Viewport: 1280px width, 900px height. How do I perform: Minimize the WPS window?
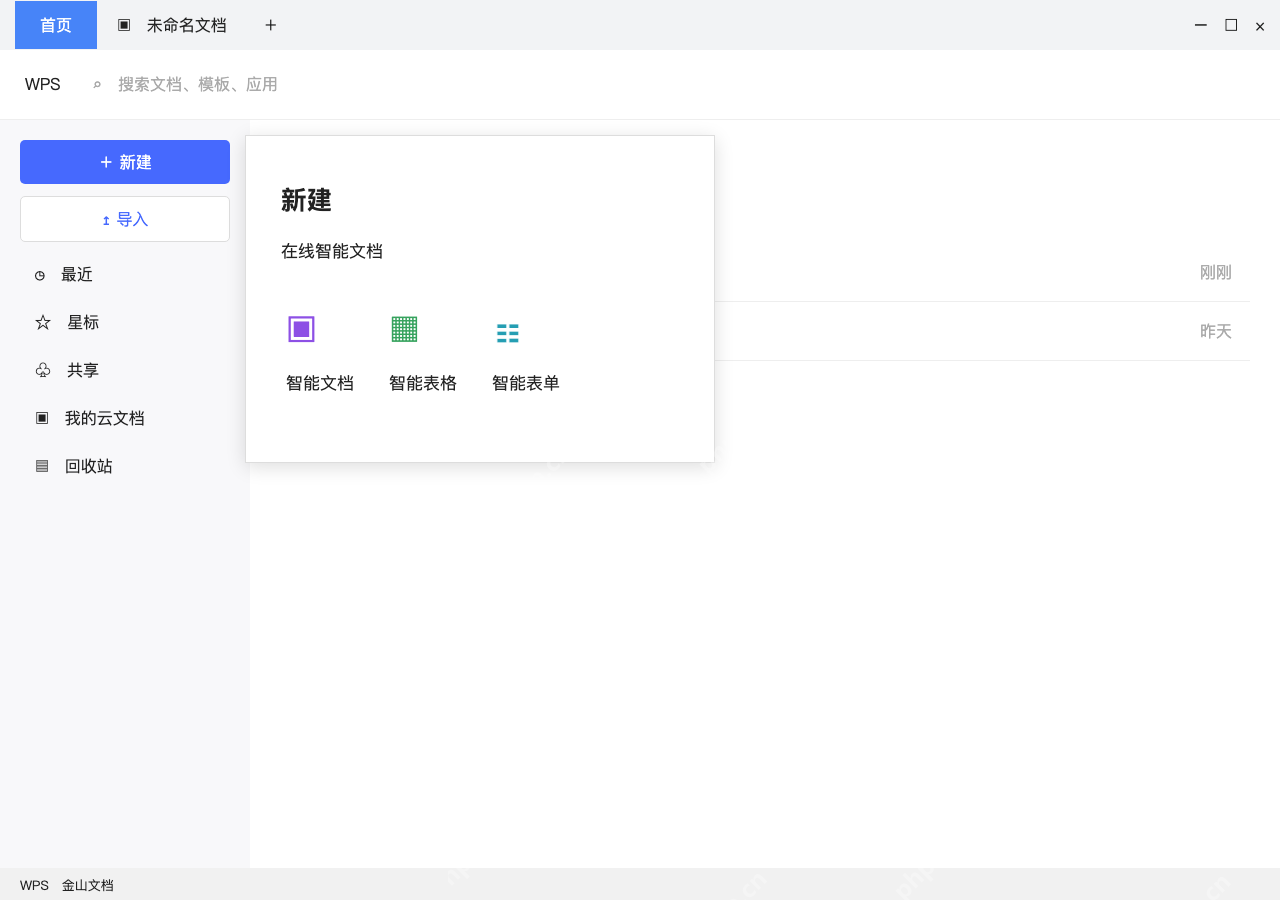[x=1201, y=25]
